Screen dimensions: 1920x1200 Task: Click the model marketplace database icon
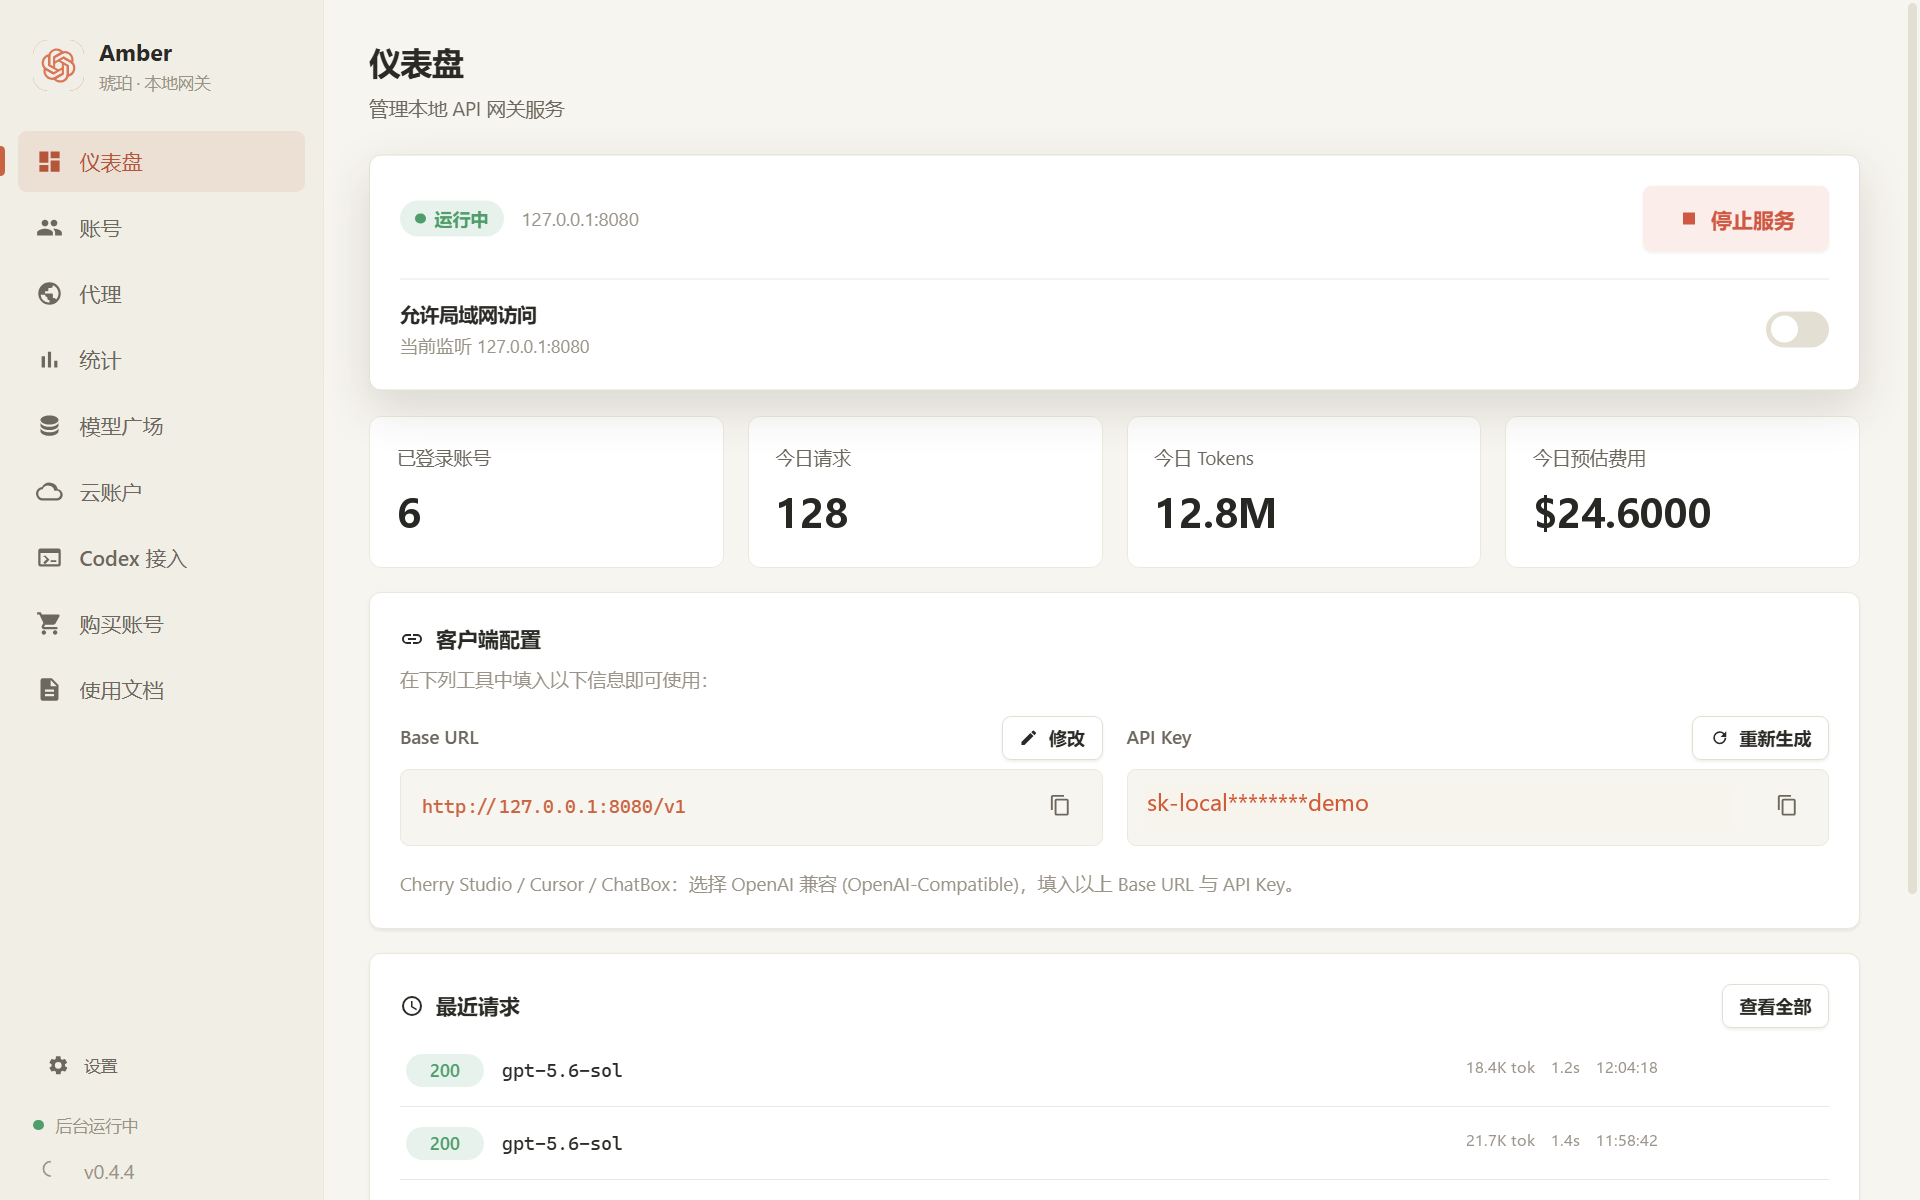(x=49, y=426)
